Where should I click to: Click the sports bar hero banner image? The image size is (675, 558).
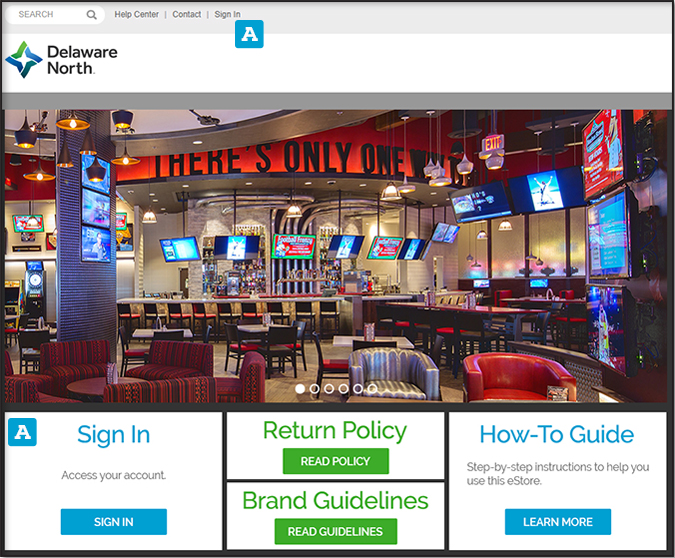(336, 256)
